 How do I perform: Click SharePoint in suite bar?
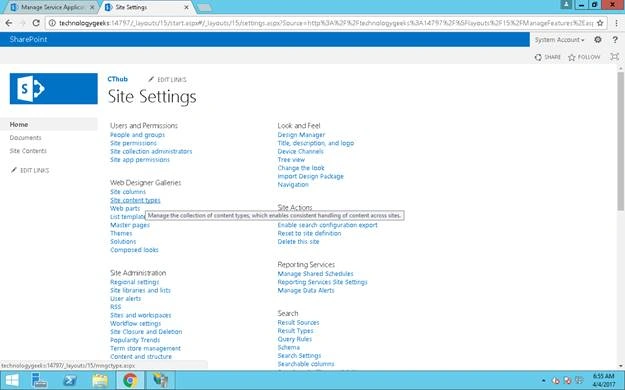click(x=28, y=39)
